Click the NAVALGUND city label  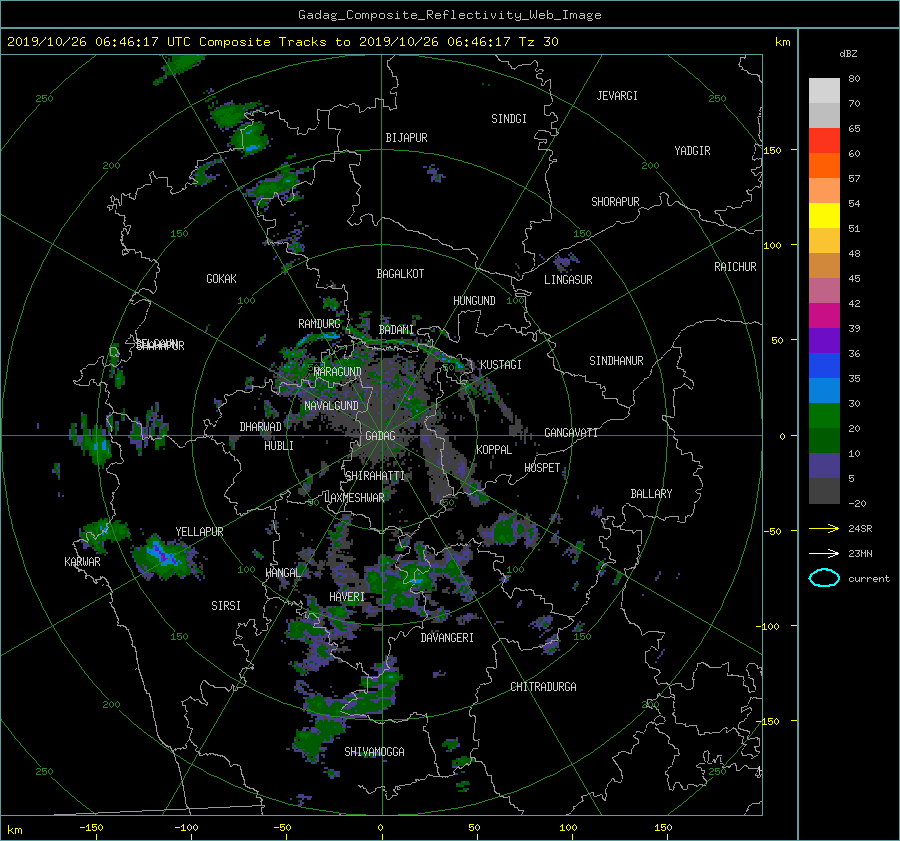pyautogui.click(x=331, y=406)
